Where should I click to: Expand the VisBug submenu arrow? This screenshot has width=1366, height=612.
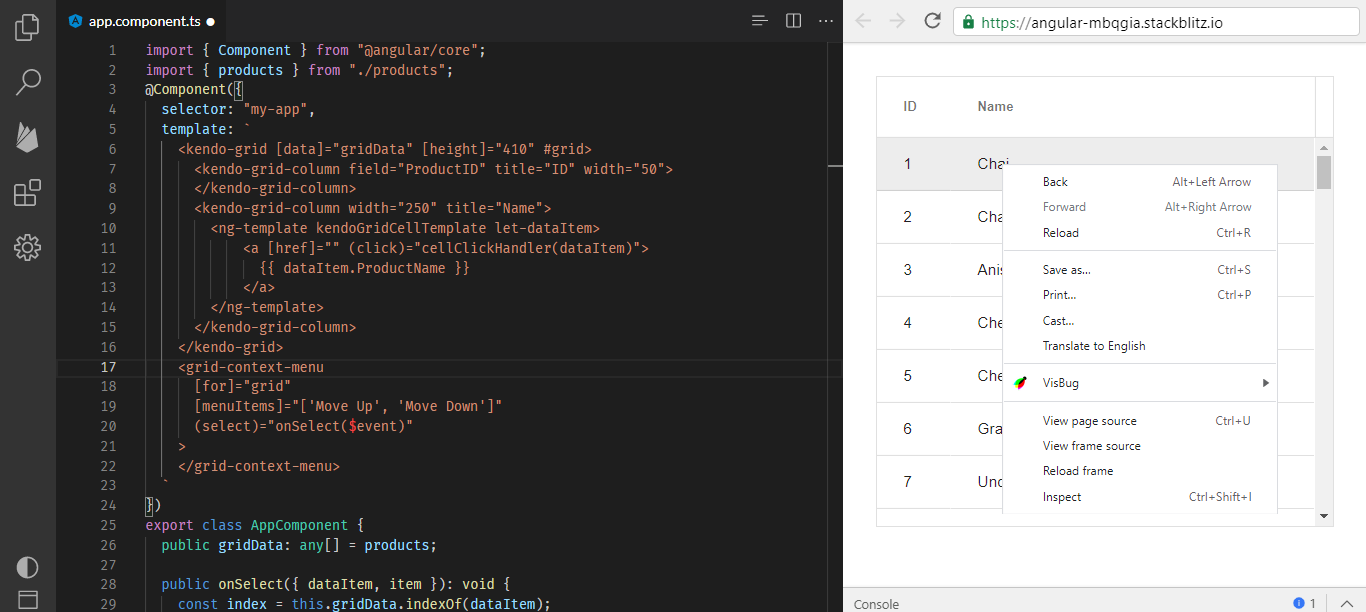click(x=1265, y=383)
